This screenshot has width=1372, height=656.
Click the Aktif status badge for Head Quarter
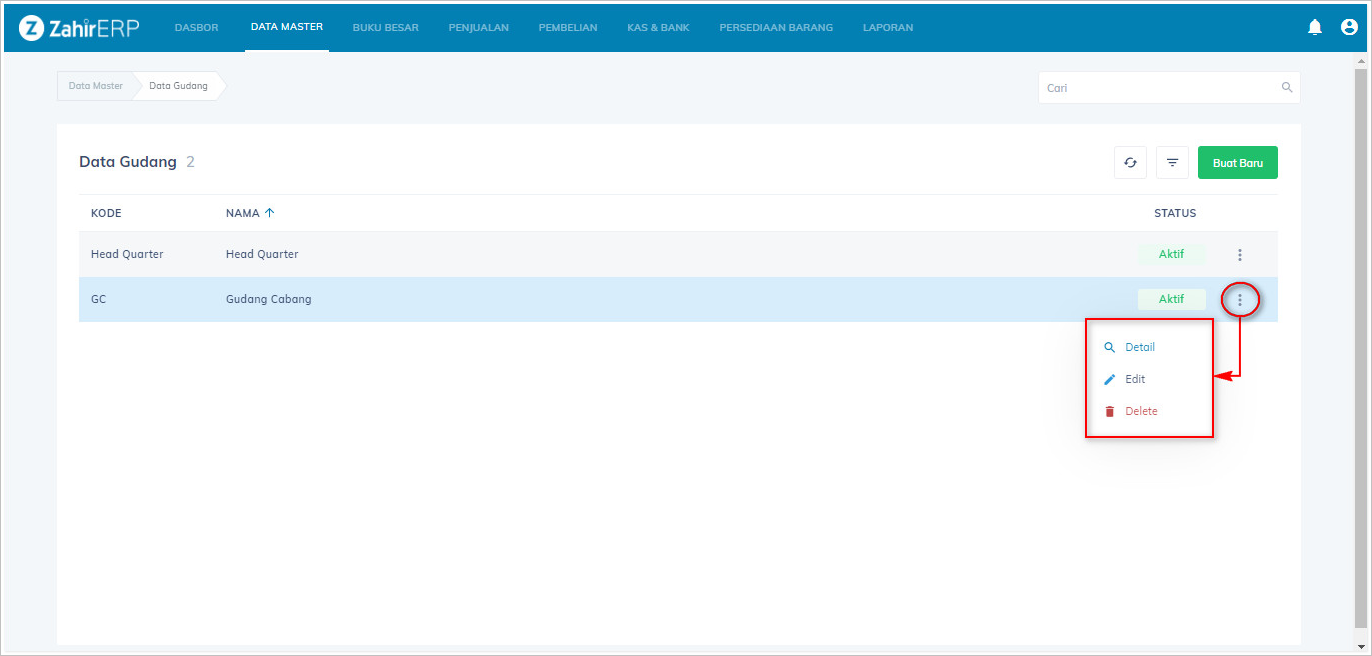1171,254
